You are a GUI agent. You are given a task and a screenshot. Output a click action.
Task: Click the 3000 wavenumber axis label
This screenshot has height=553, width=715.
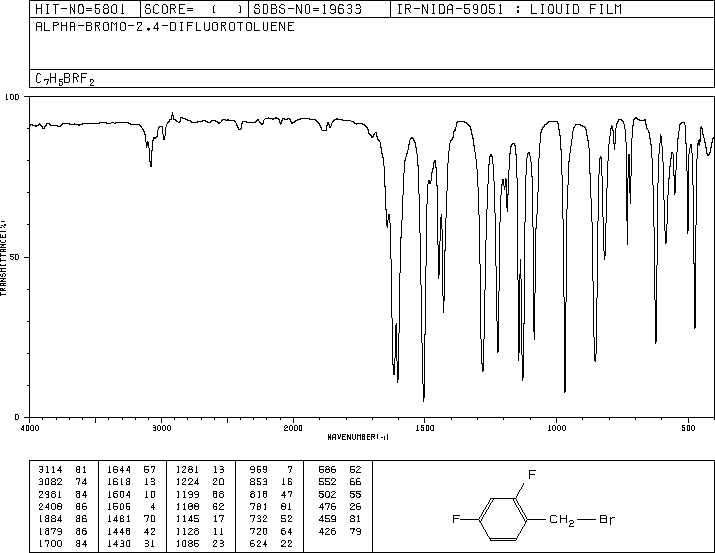coord(161,428)
